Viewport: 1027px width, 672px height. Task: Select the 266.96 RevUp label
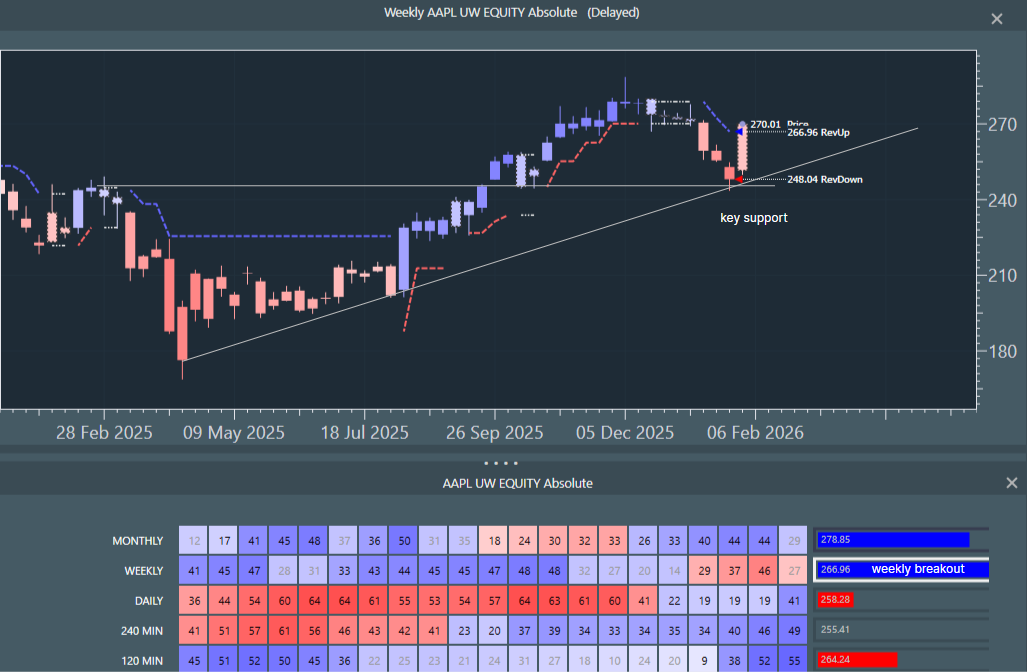tap(824, 132)
